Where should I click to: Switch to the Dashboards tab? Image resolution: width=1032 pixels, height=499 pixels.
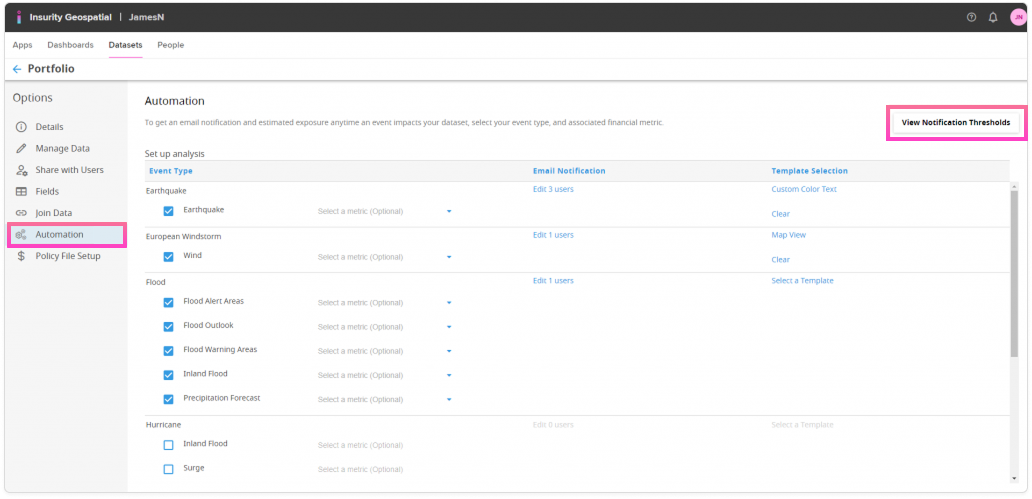(x=70, y=45)
